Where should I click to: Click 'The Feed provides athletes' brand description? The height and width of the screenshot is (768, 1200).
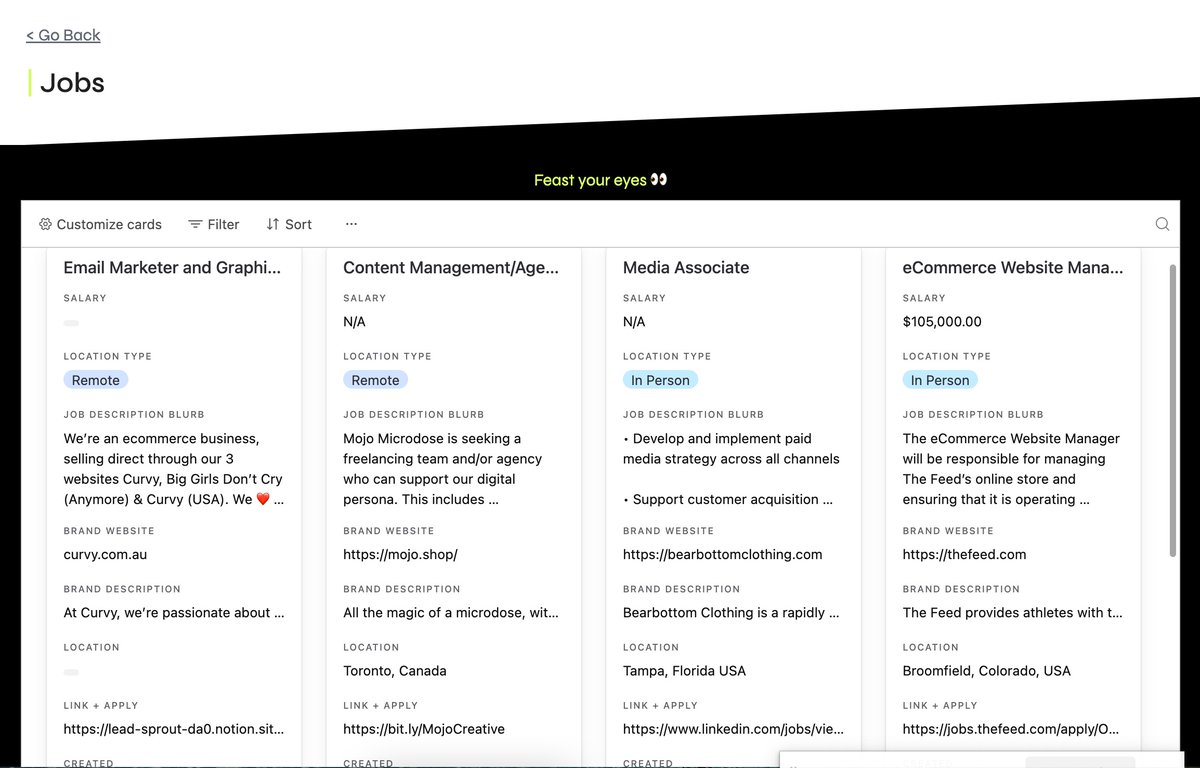click(x=1013, y=612)
